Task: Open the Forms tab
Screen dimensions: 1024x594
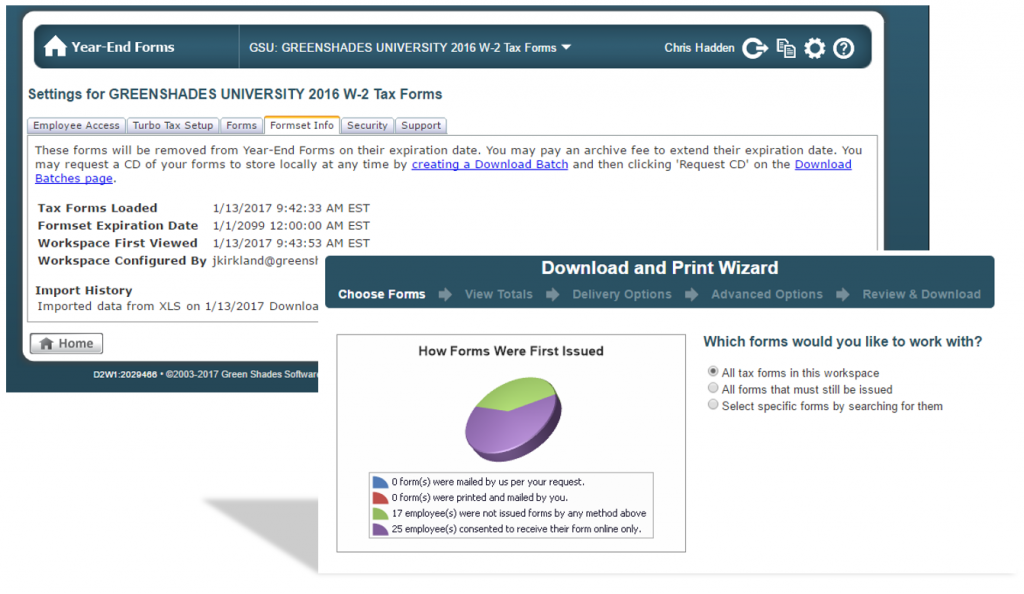Action: [242, 125]
